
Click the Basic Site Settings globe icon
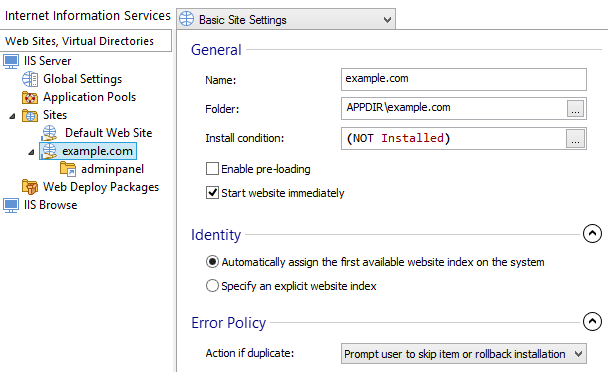tap(187, 19)
